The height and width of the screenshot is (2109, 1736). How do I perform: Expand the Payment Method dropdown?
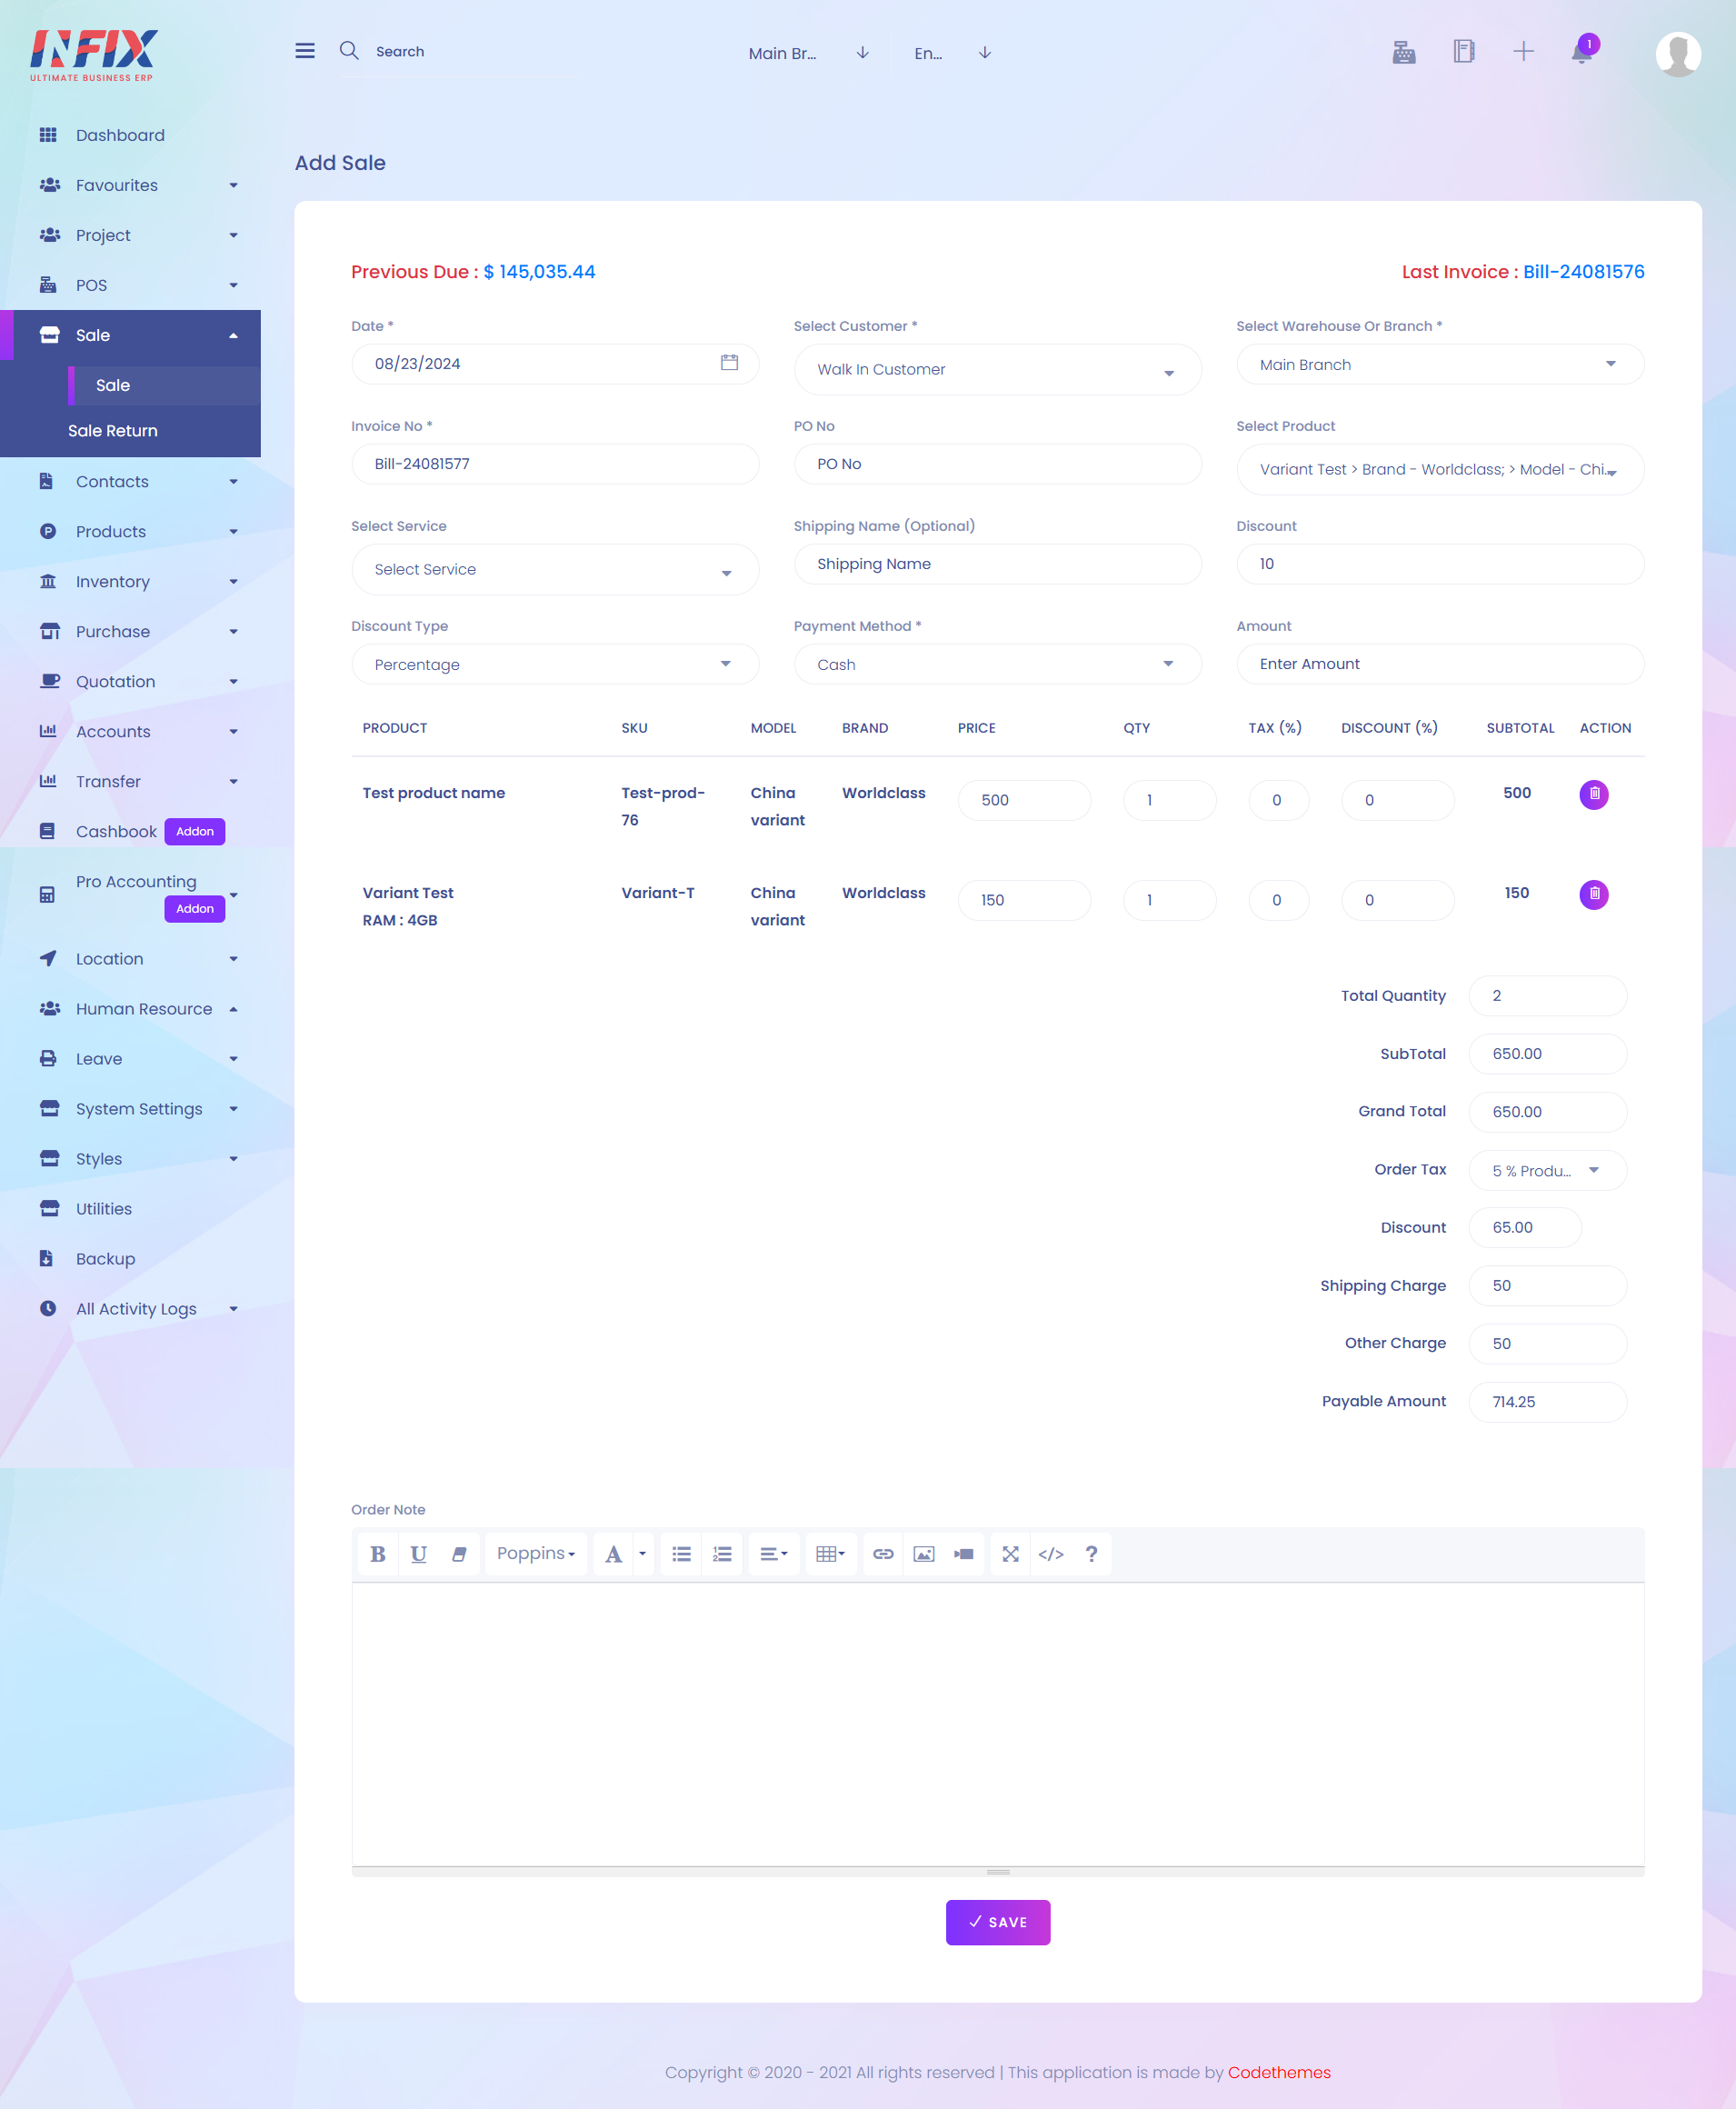[997, 664]
